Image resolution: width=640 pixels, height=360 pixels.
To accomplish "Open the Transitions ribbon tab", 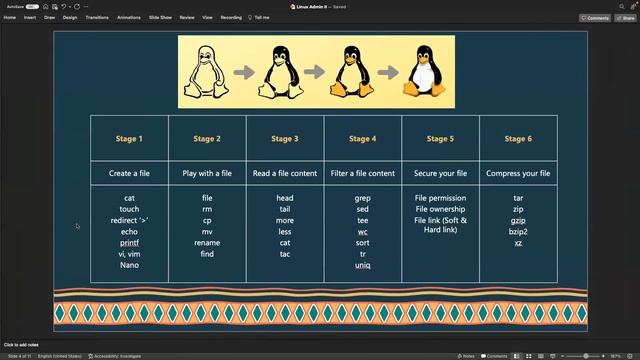I will tap(97, 18).
